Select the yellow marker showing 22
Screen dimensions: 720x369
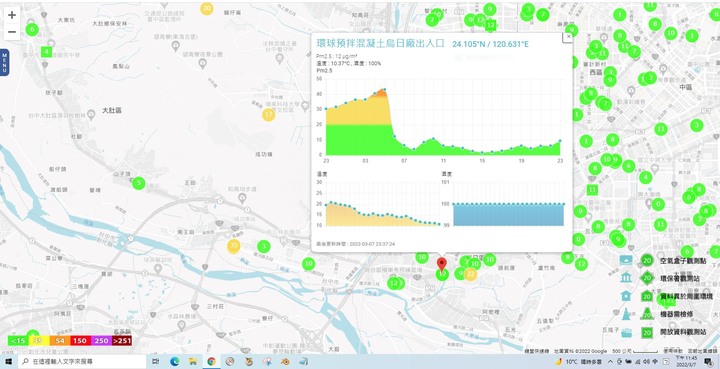coord(470,274)
